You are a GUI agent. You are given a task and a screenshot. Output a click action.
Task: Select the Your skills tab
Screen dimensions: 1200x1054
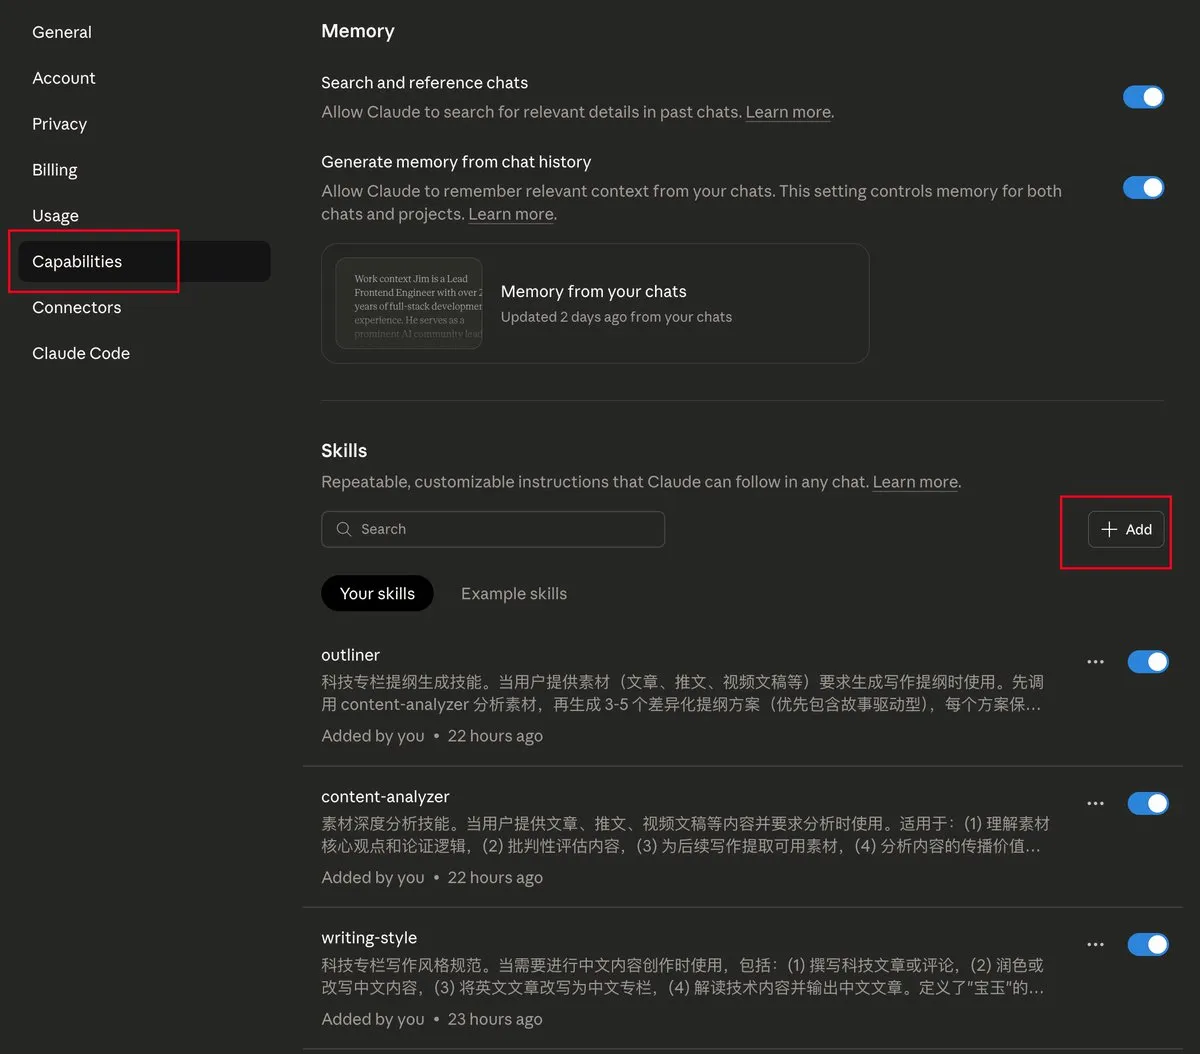[377, 593]
